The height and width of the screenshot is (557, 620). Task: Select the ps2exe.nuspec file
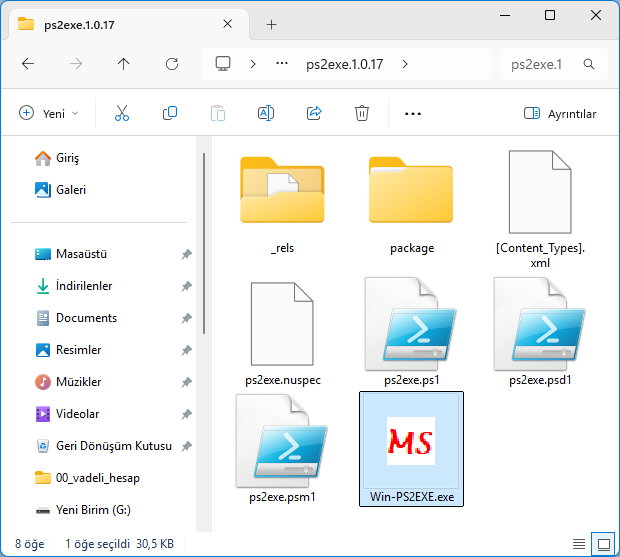[282, 334]
